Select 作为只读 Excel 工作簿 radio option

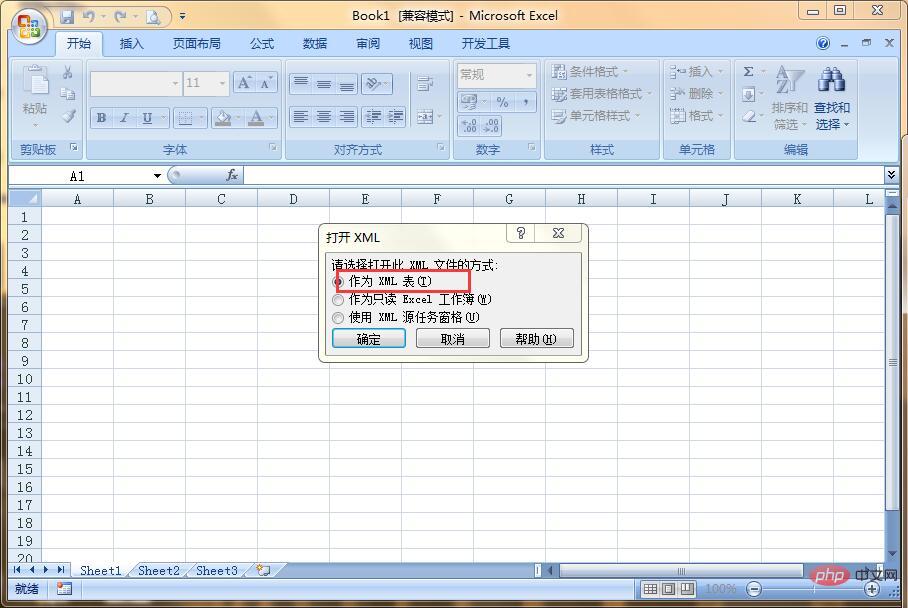click(x=338, y=300)
